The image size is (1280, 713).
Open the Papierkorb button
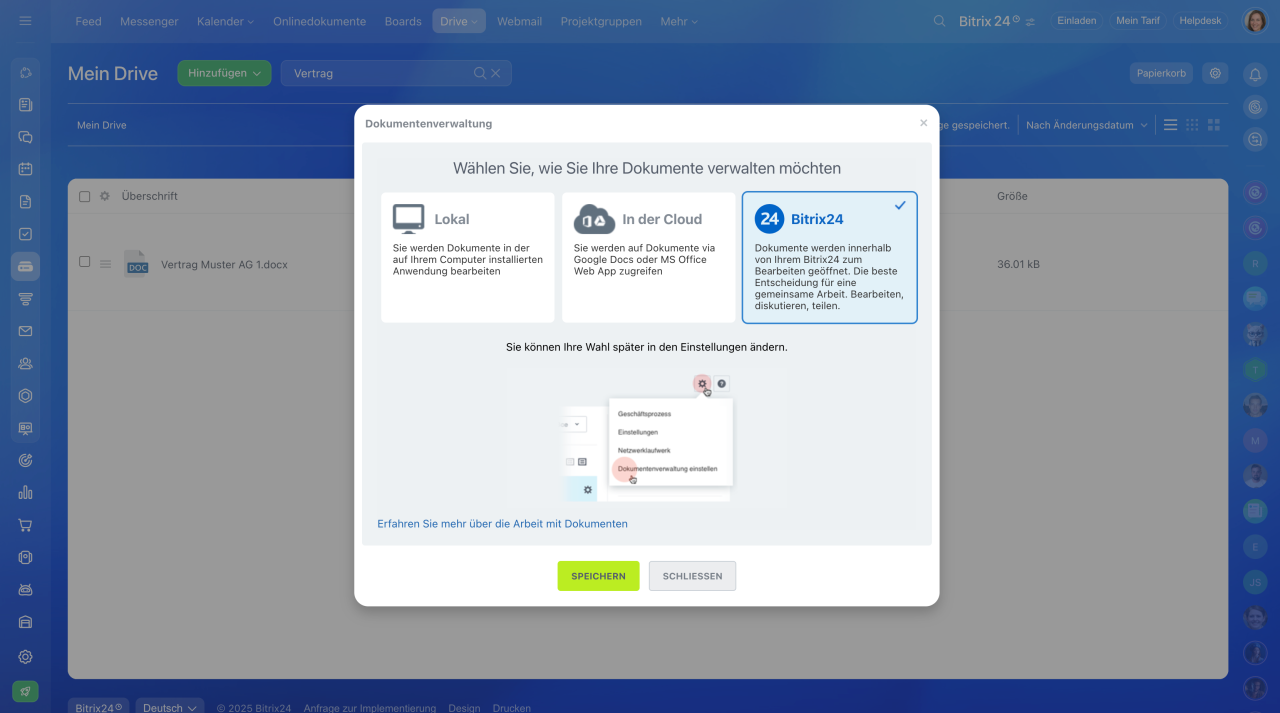point(1162,73)
